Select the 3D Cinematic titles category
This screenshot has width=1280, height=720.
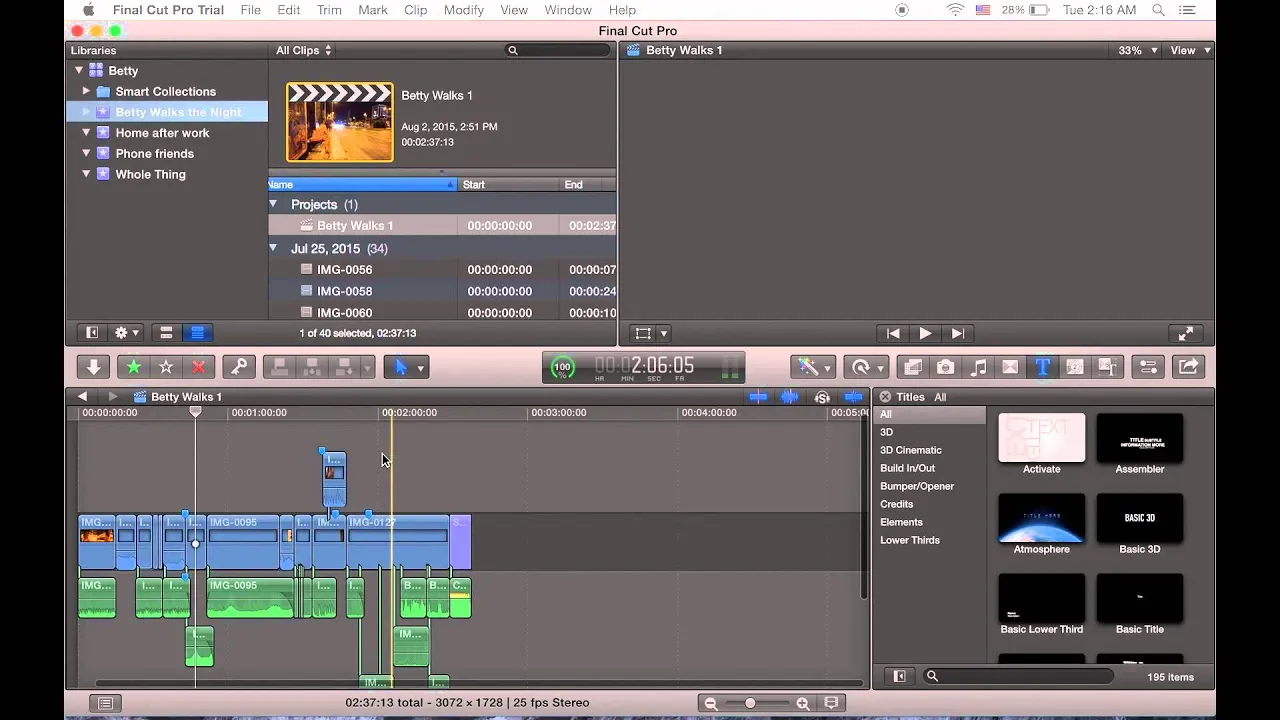point(911,450)
